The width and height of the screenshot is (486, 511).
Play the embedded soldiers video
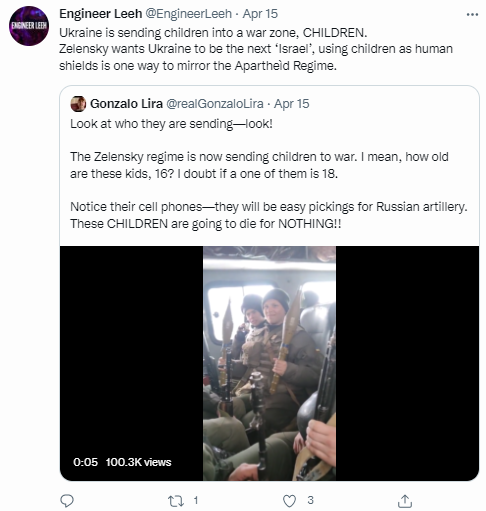[x=269, y=363]
